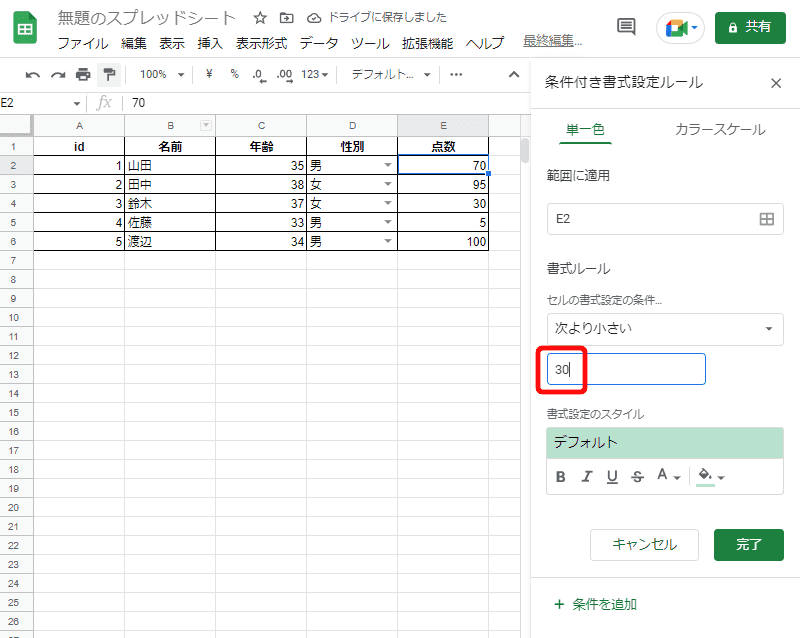Star the untitled spreadsheet
The height and width of the screenshot is (638, 800).
(260, 18)
